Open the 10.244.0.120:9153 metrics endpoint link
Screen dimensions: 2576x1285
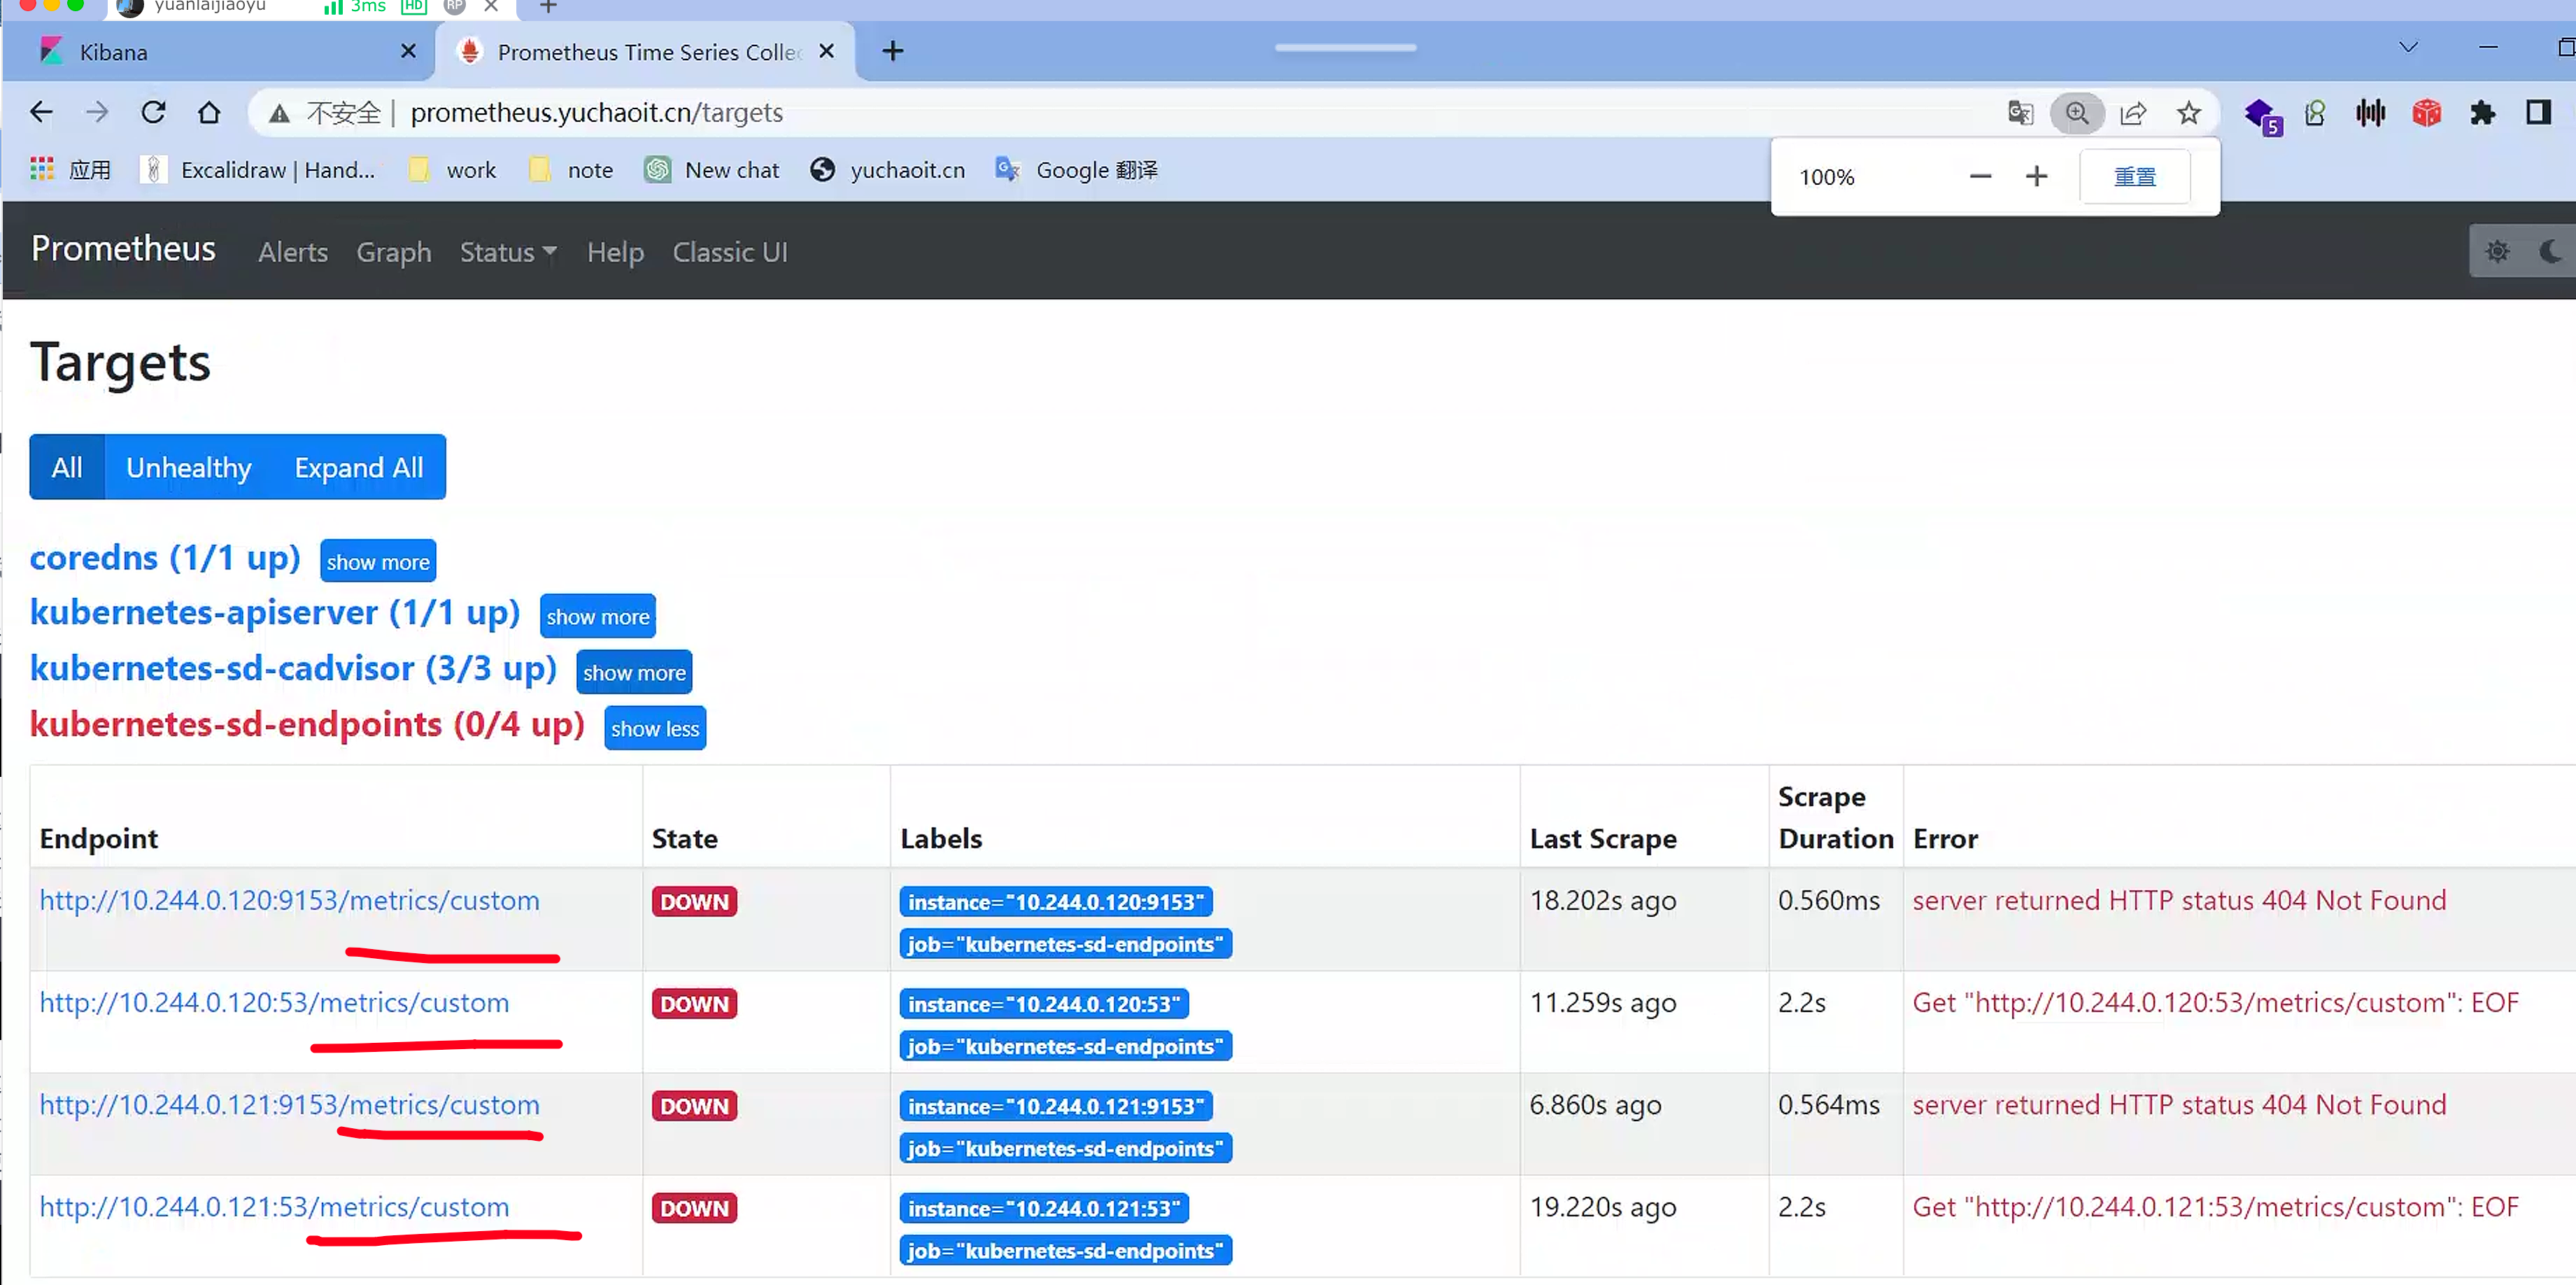tap(289, 900)
